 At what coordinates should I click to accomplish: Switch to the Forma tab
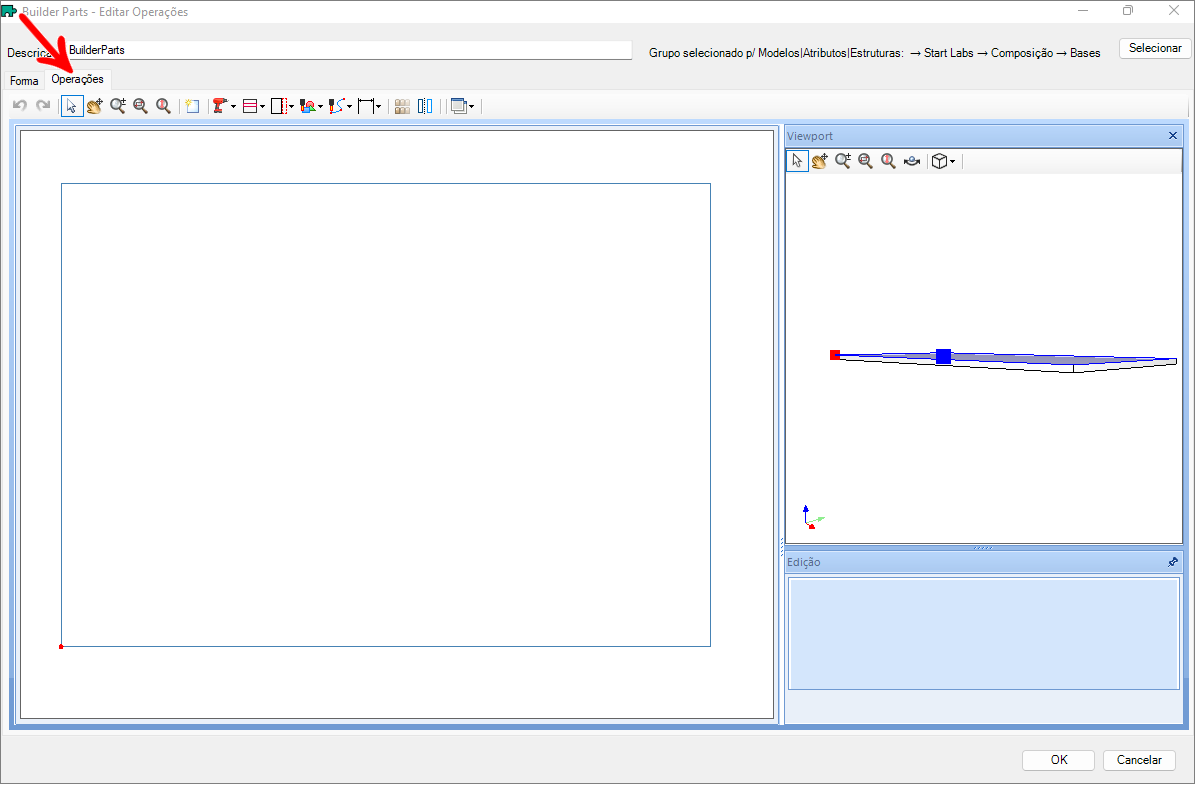24,81
